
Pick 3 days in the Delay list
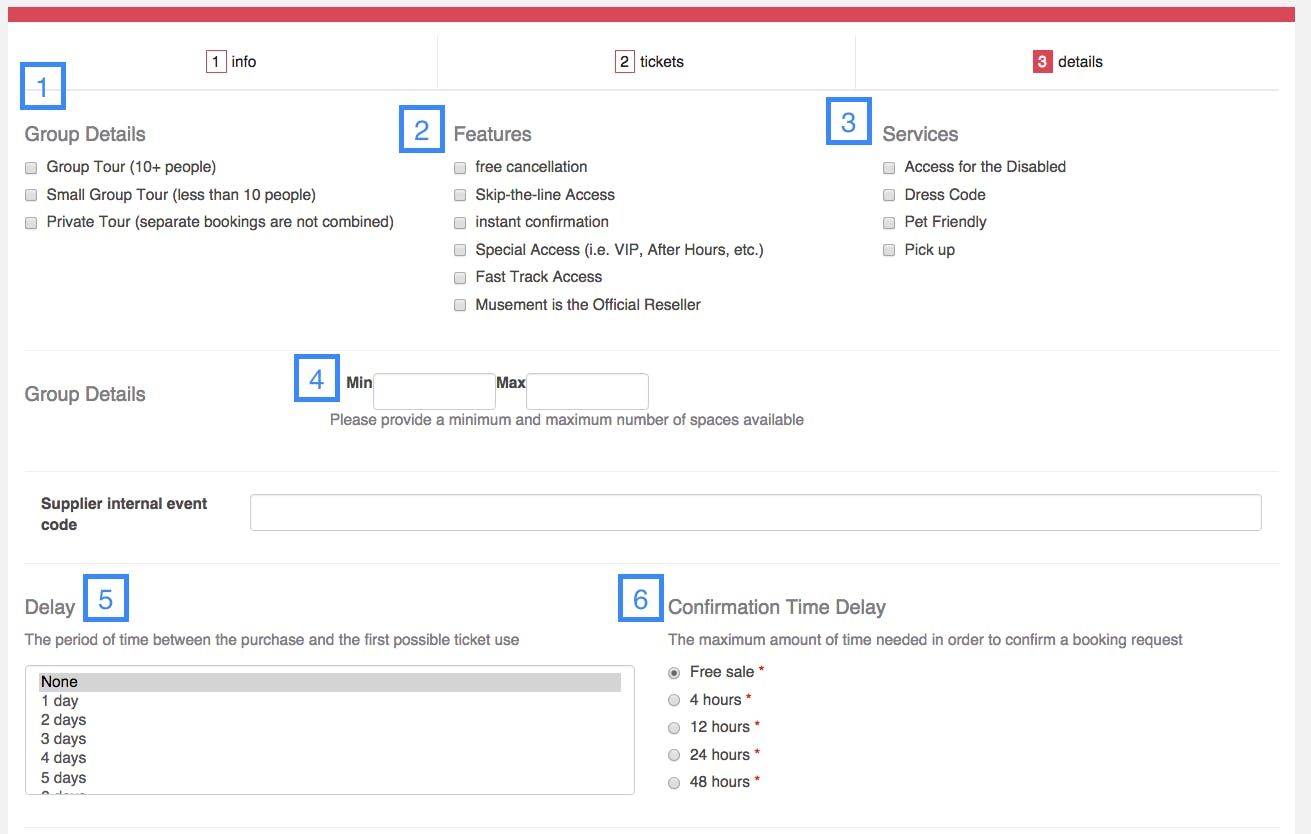tap(330, 739)
